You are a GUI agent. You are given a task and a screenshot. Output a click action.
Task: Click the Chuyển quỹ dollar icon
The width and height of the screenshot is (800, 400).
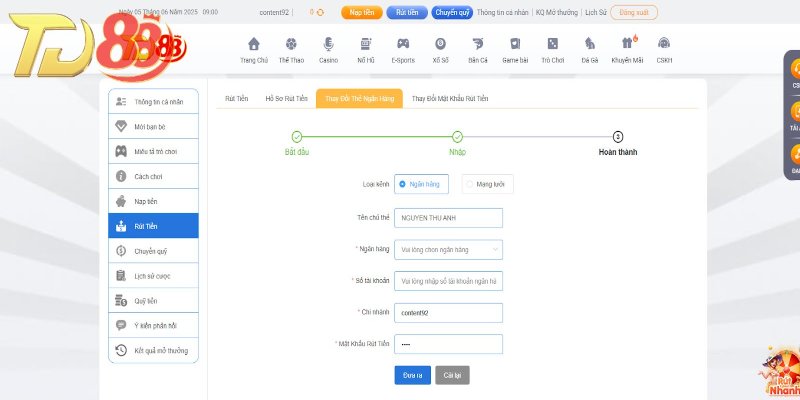point(121,251)
